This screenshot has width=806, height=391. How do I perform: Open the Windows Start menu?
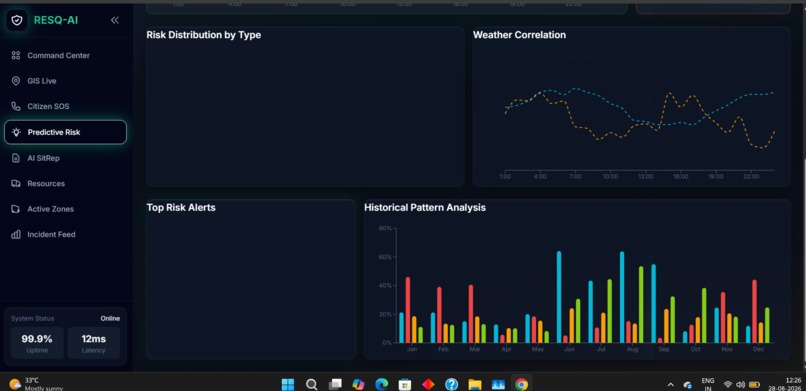click(x=288, y=384)
